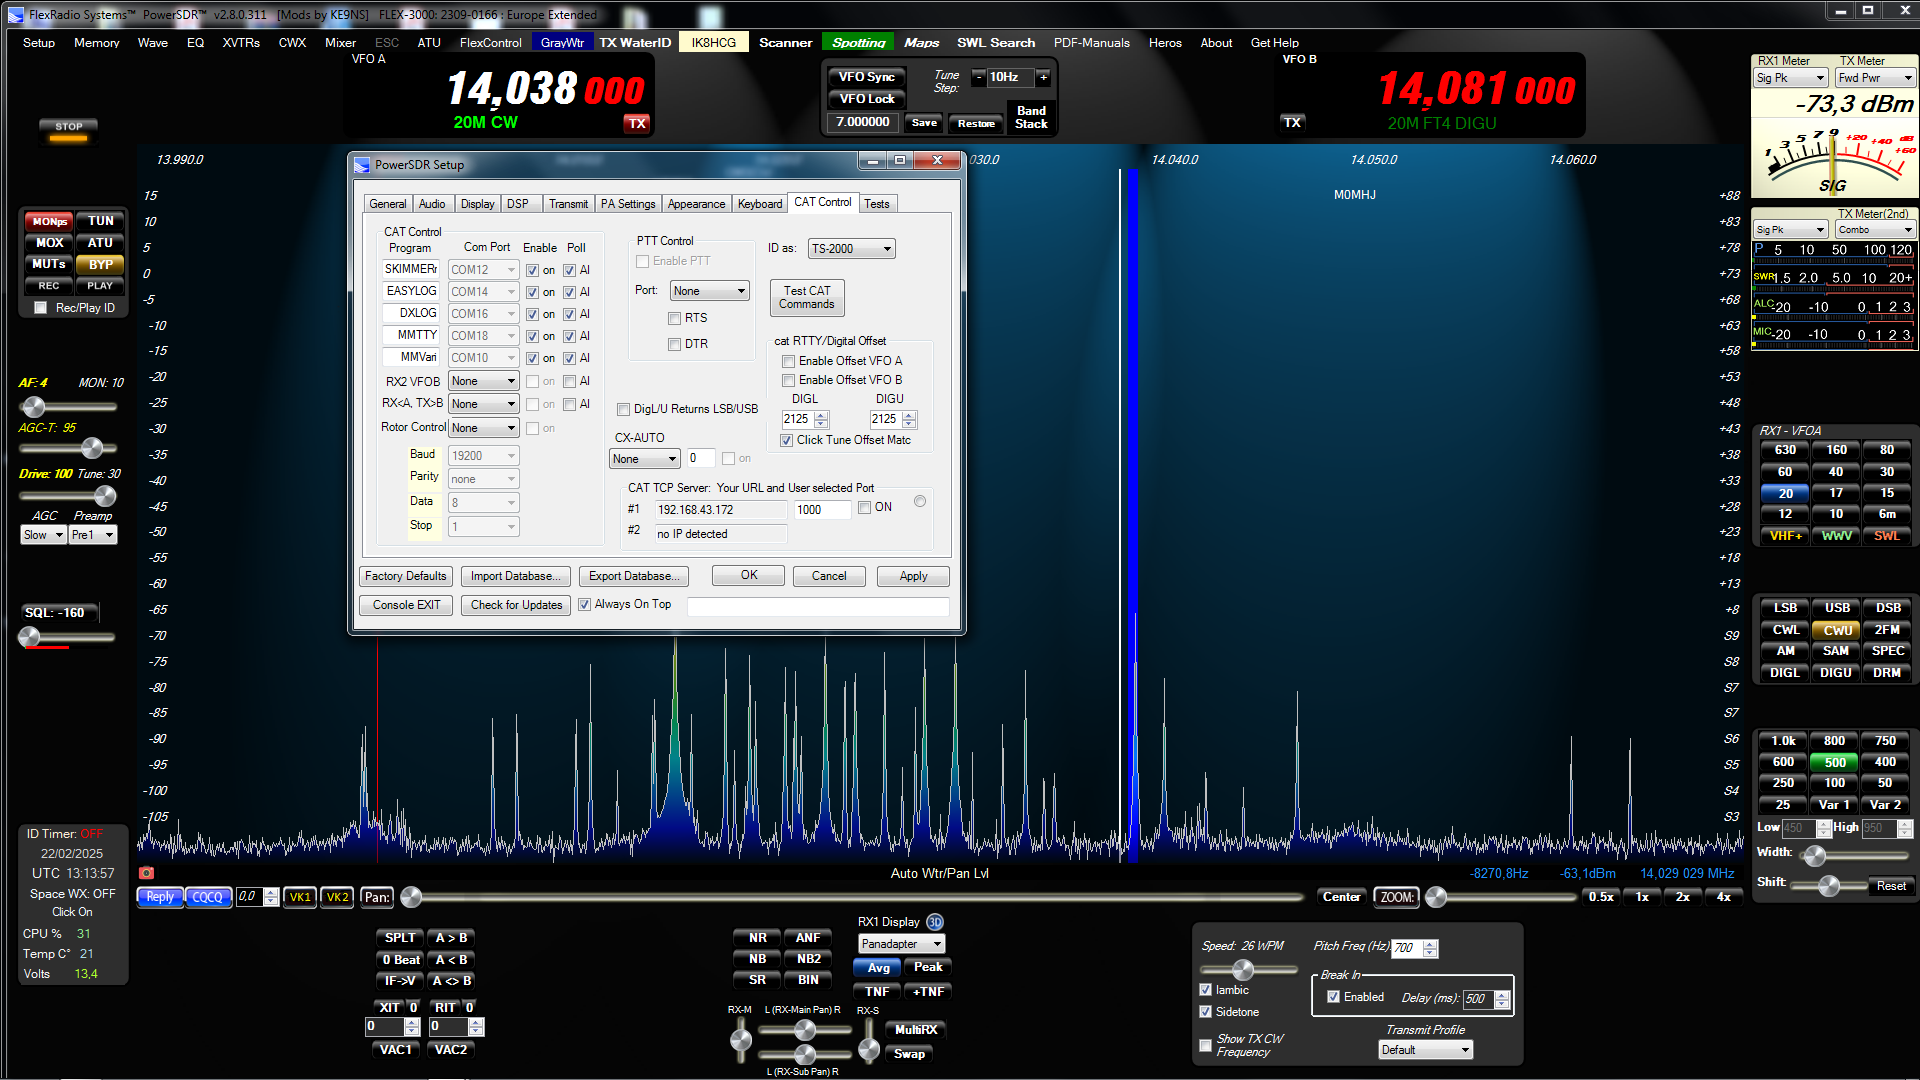Check DigL/U Returns LSB/USB
1920x1080 pixels.
[x=624, y=409]
